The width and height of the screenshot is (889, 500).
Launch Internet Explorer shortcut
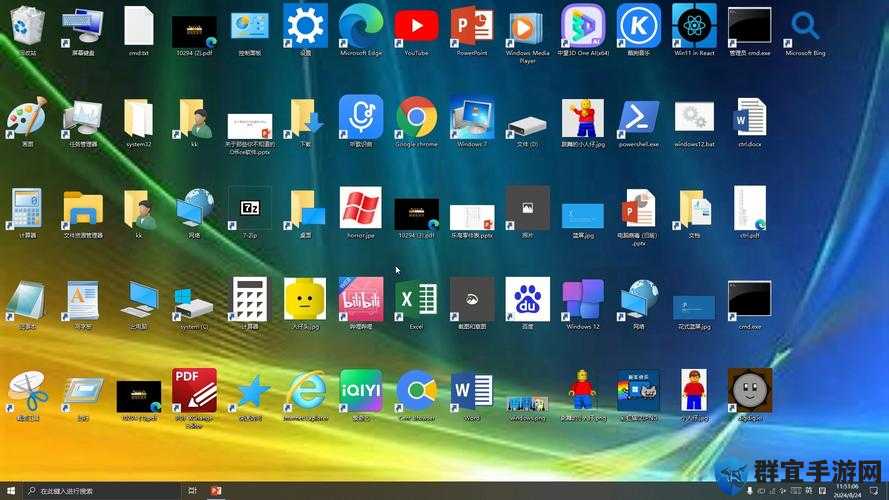306,391
